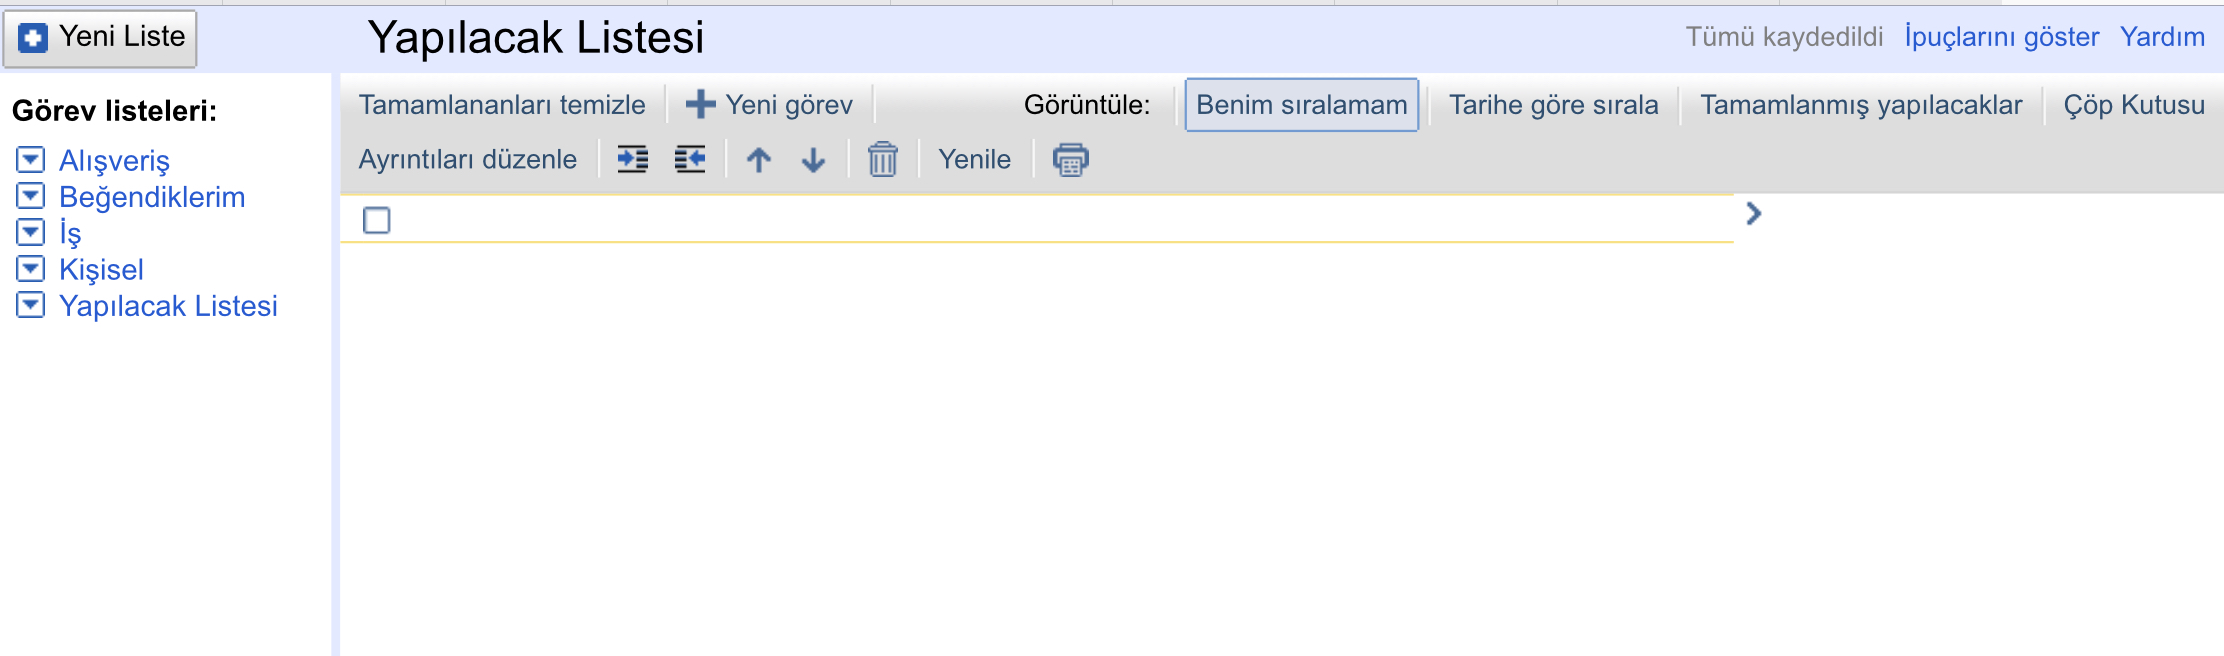The width and height of the screenshot is (2224, 656).
Task: Open the Çöp Kutusu view
Action: pyautogui.click(x=2134, y=105)
